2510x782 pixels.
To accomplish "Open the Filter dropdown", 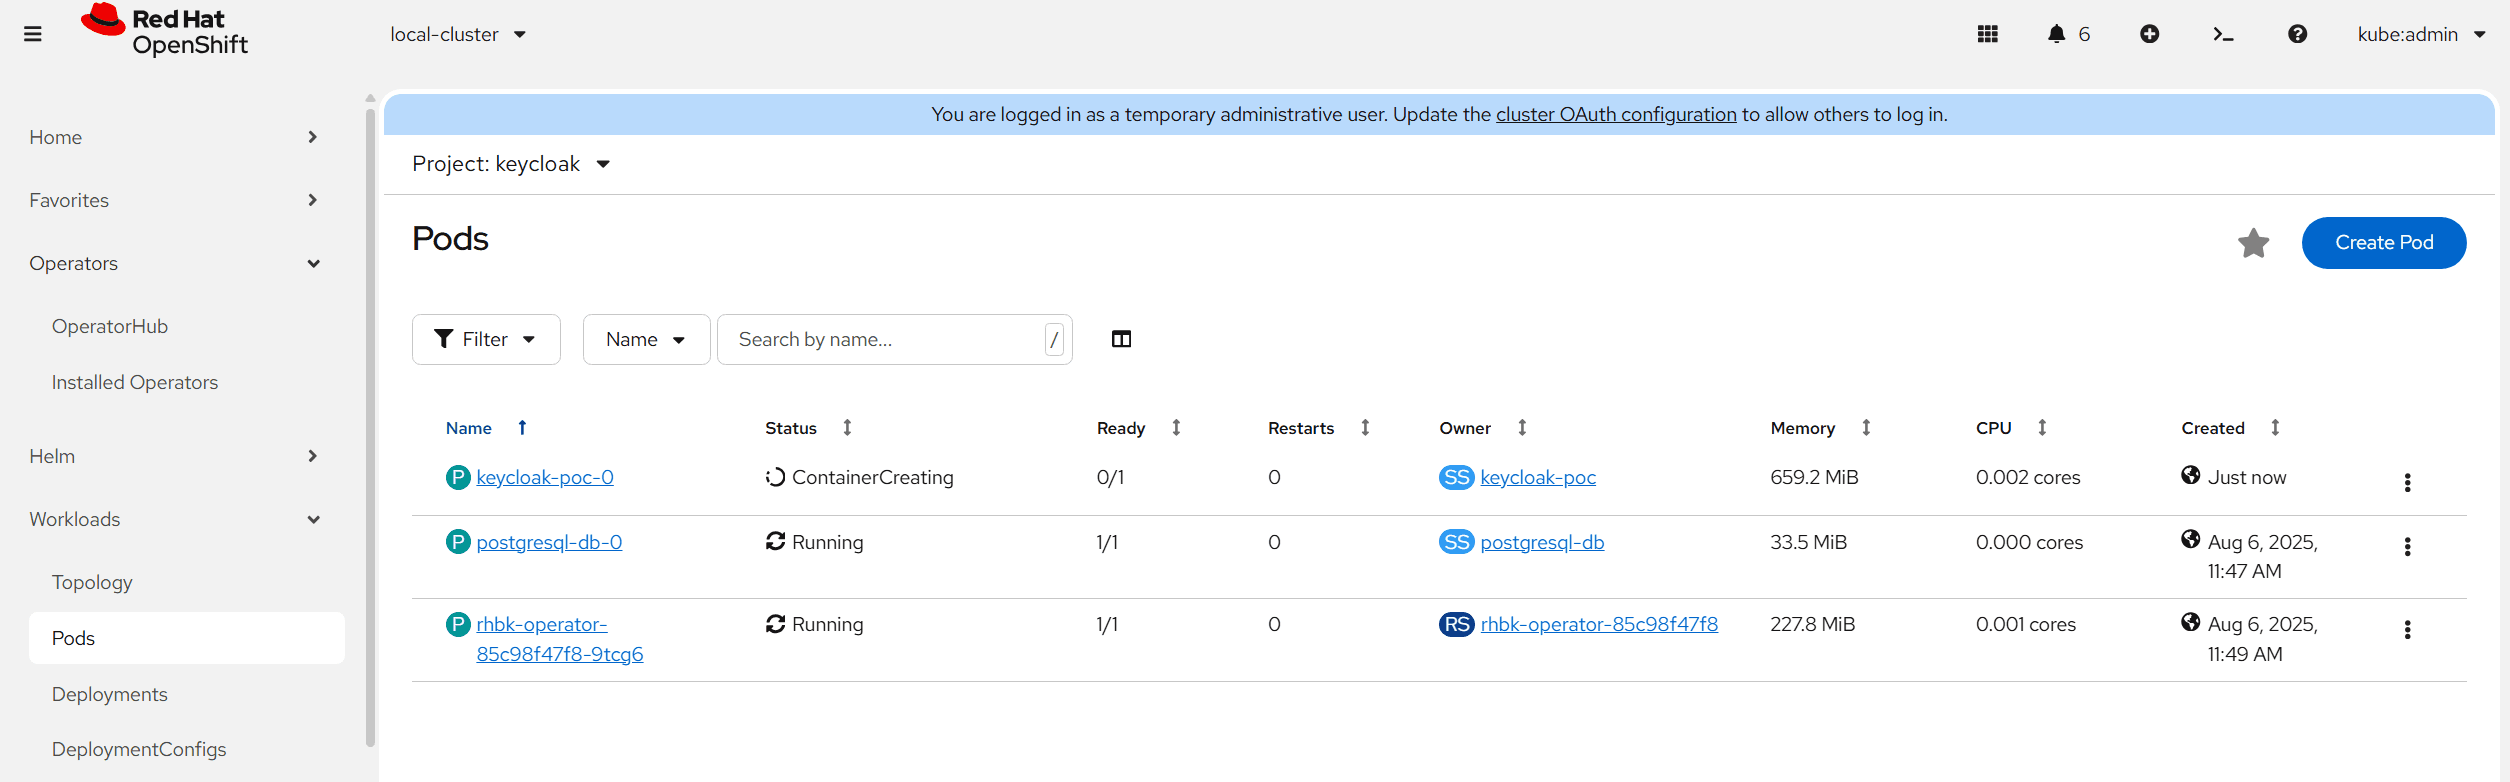I will pos(486,340).
